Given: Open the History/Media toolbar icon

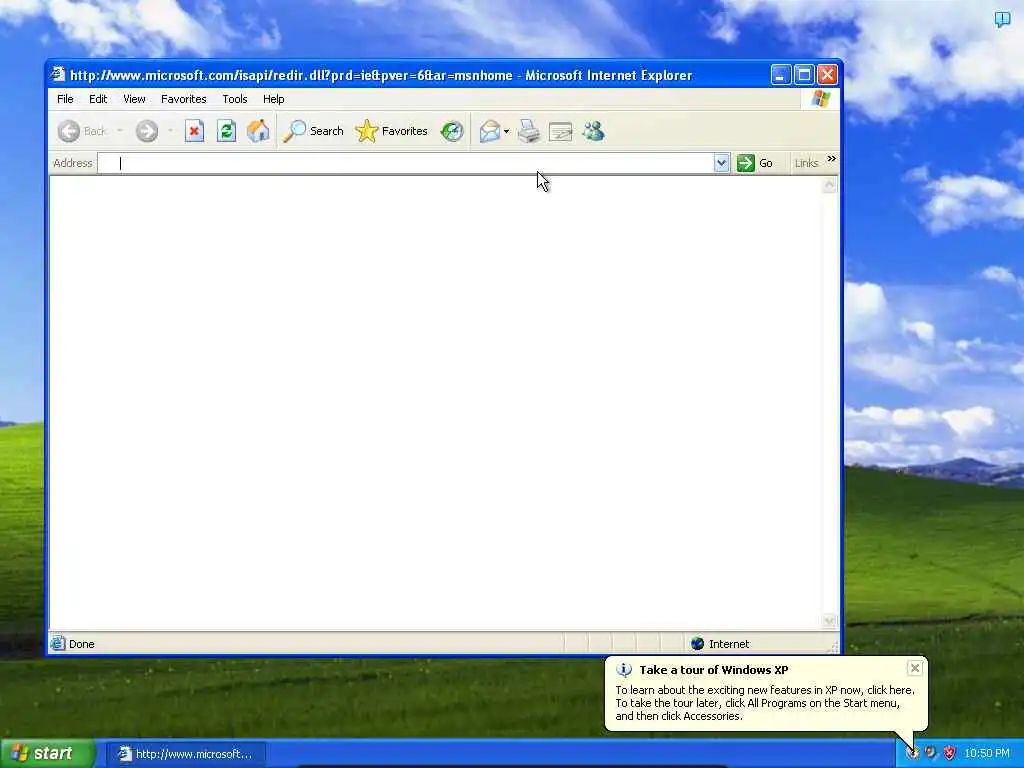Looking at the screenshot, I should (451, 131).
